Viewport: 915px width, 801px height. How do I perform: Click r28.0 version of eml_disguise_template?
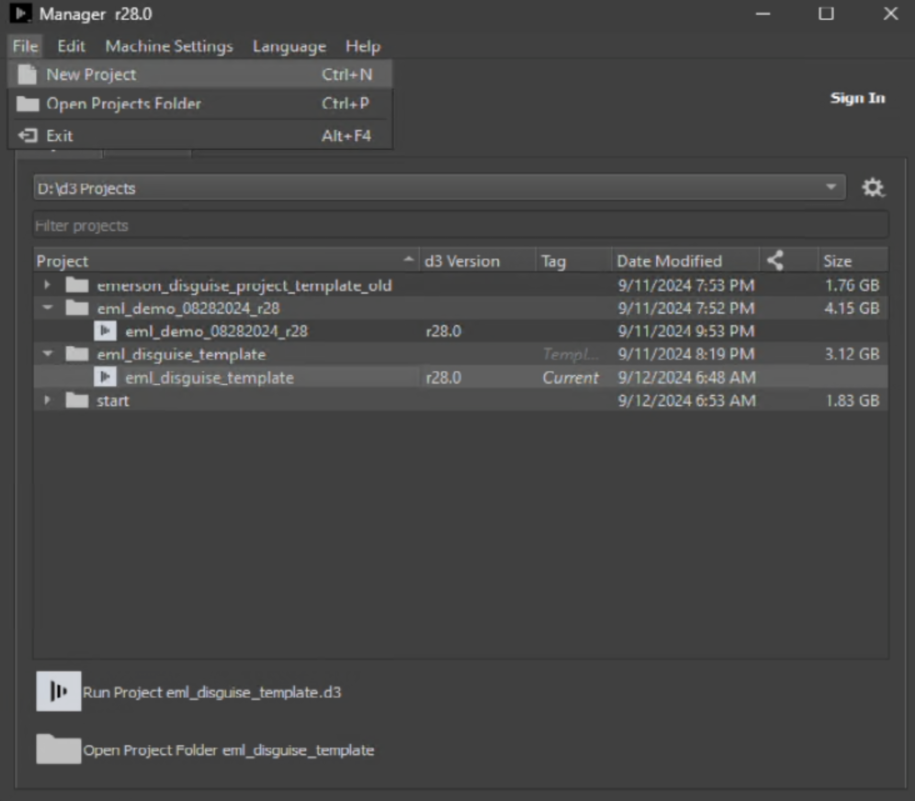(443, 377)
